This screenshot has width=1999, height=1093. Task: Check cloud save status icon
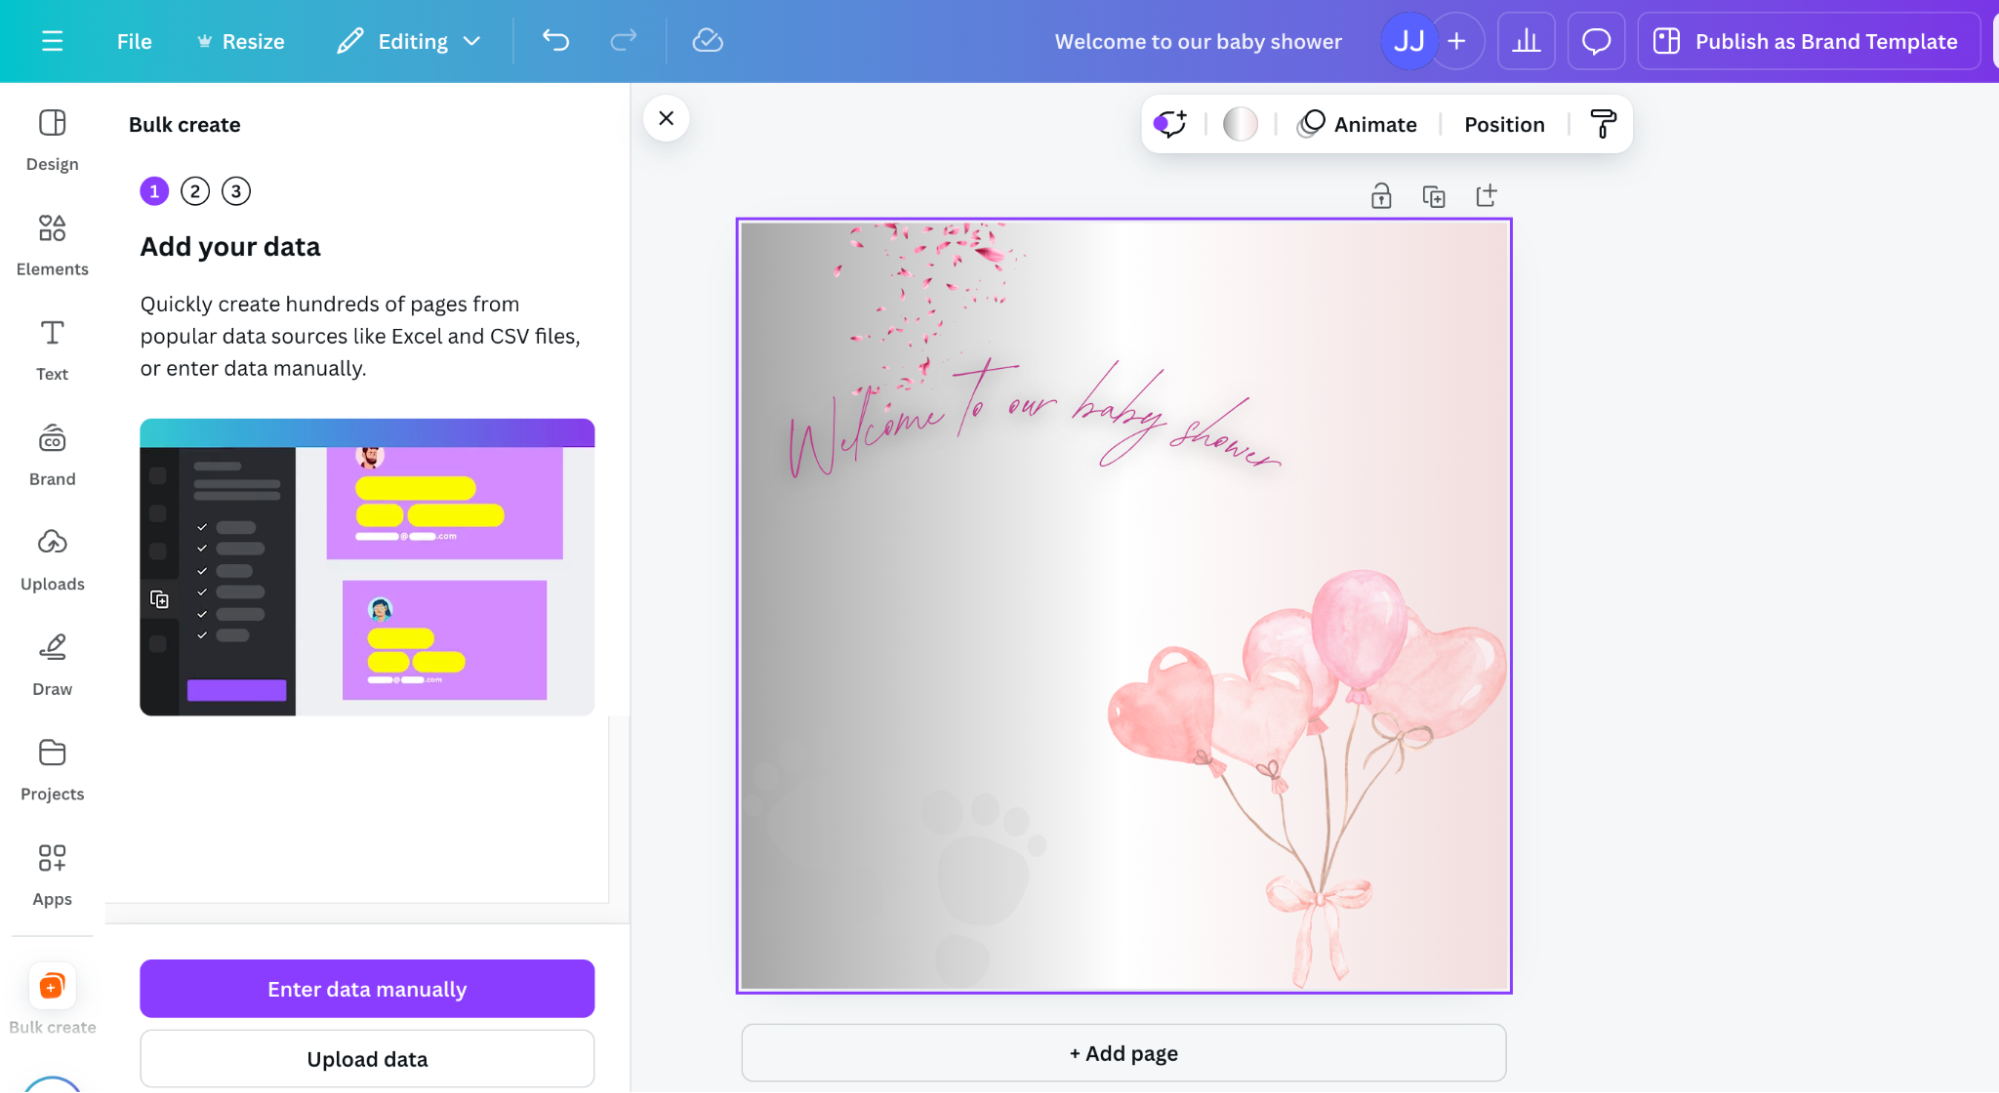[707, 40]
